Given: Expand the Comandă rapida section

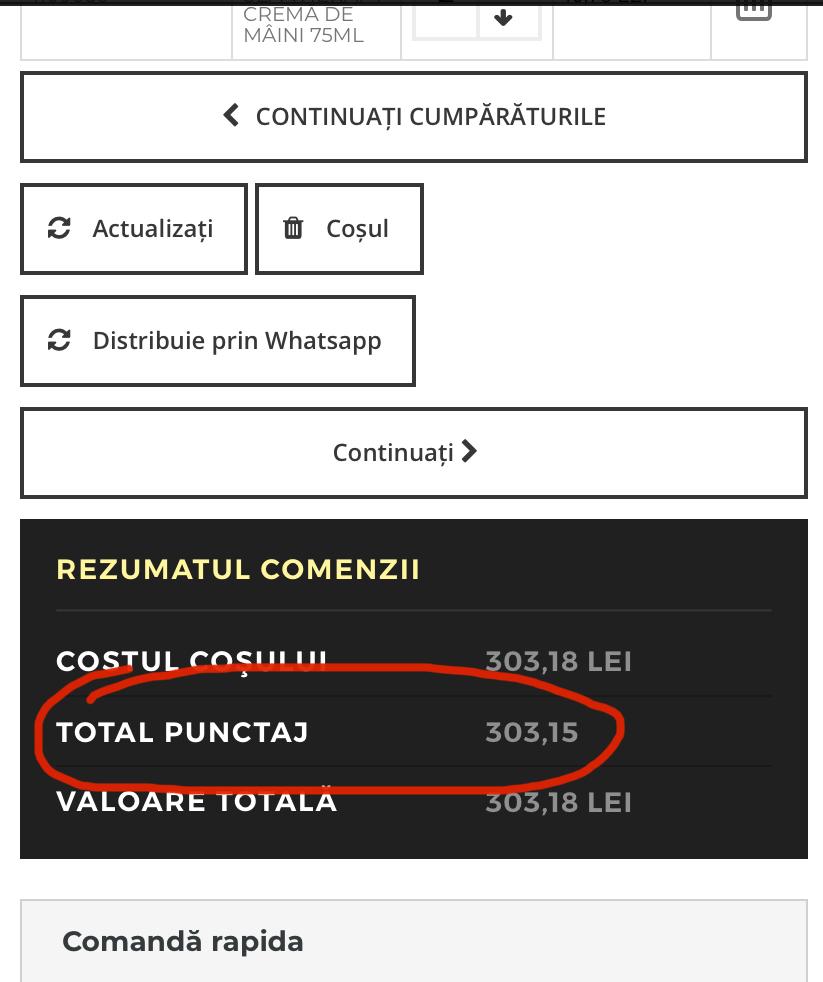Looking at the screenshot, I should (x=183, y=940).
